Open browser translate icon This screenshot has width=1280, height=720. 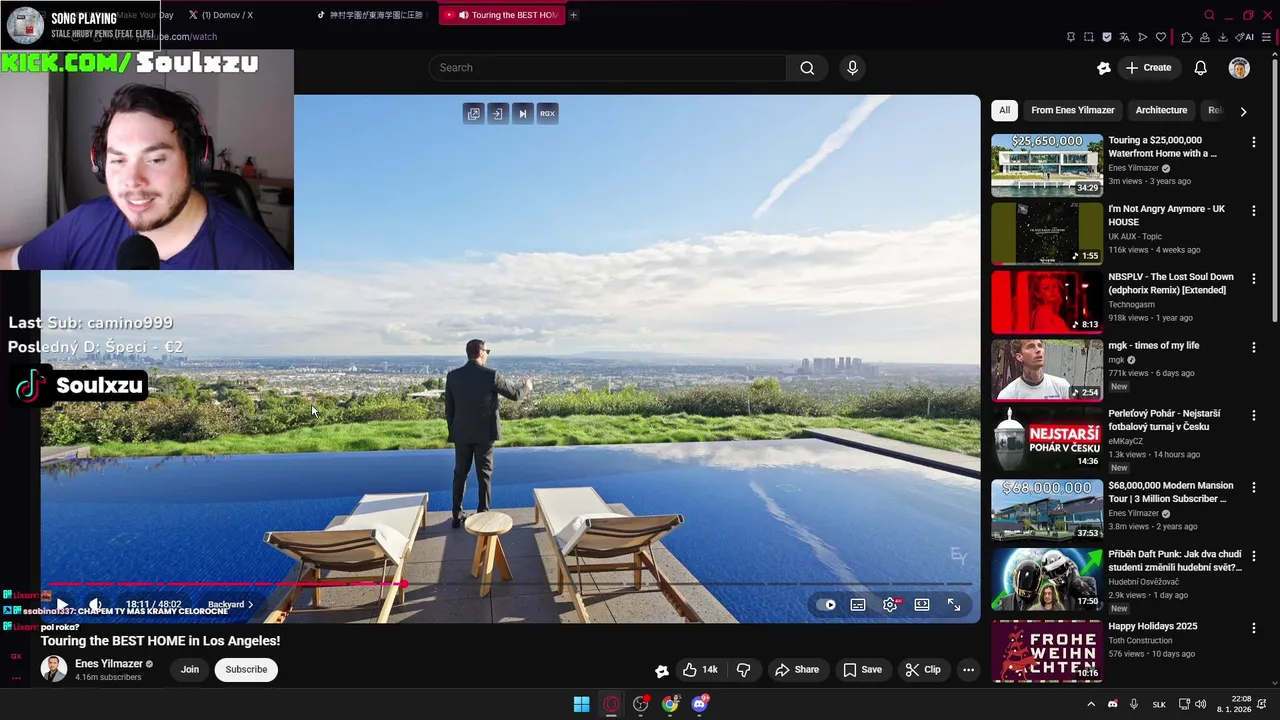[1124, 37]
